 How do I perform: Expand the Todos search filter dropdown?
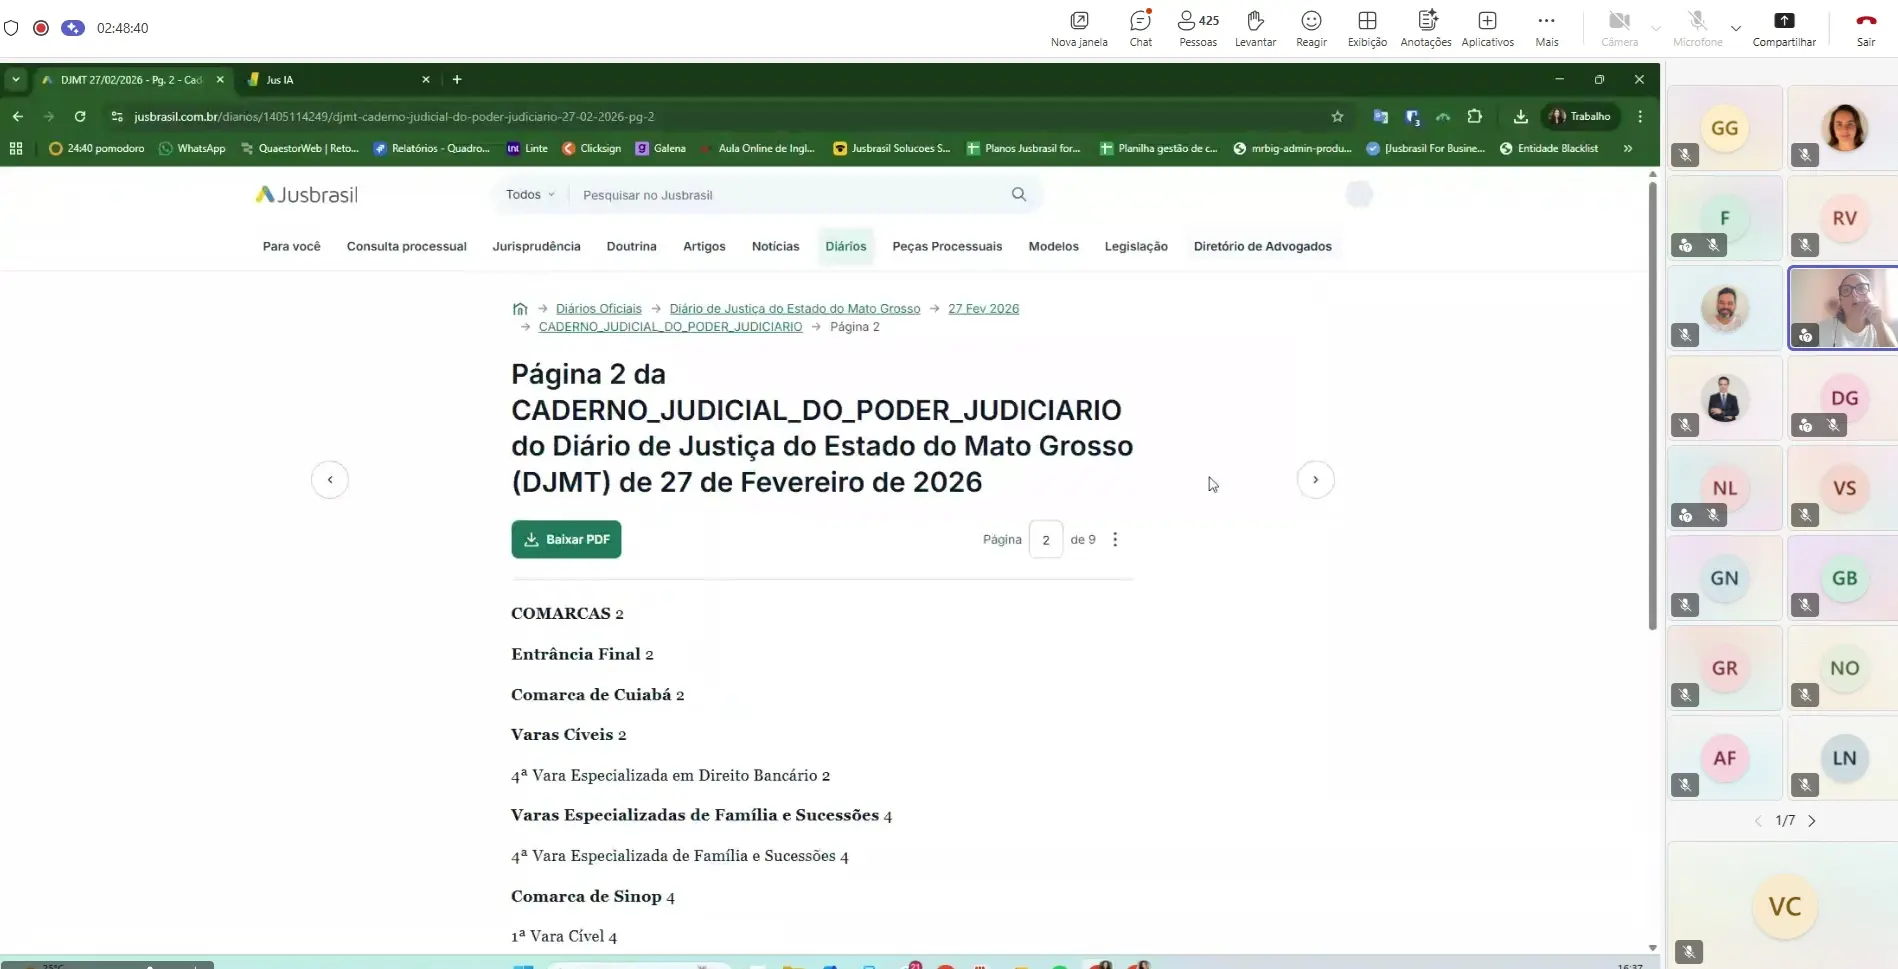click(529, 195)
